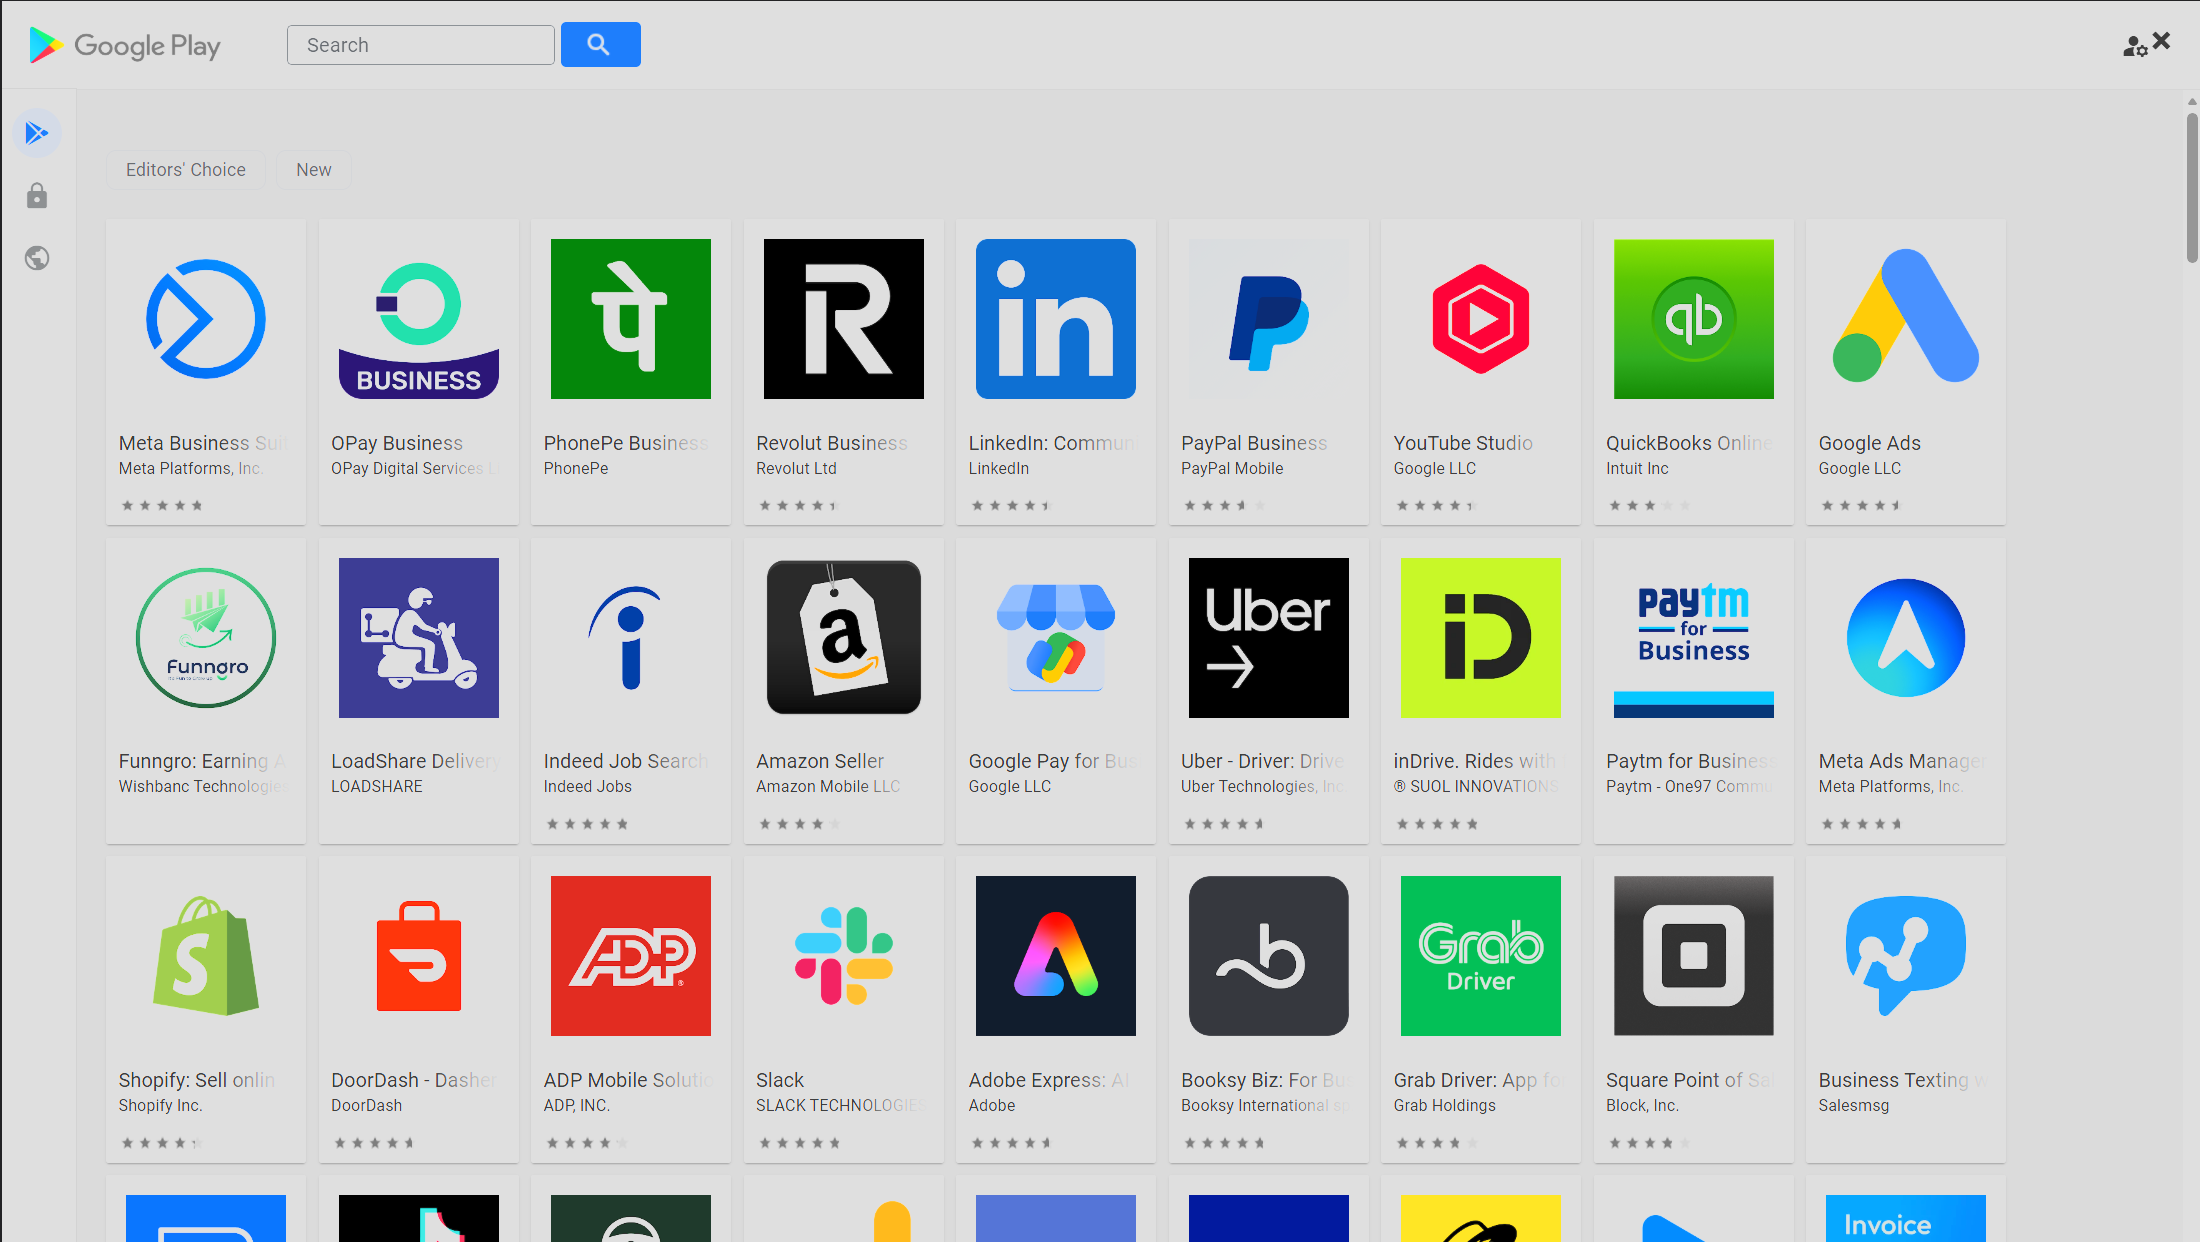Open the LinkedIn app icon
This screenshot has width=2200, height=1242.
pos(1056,319)
